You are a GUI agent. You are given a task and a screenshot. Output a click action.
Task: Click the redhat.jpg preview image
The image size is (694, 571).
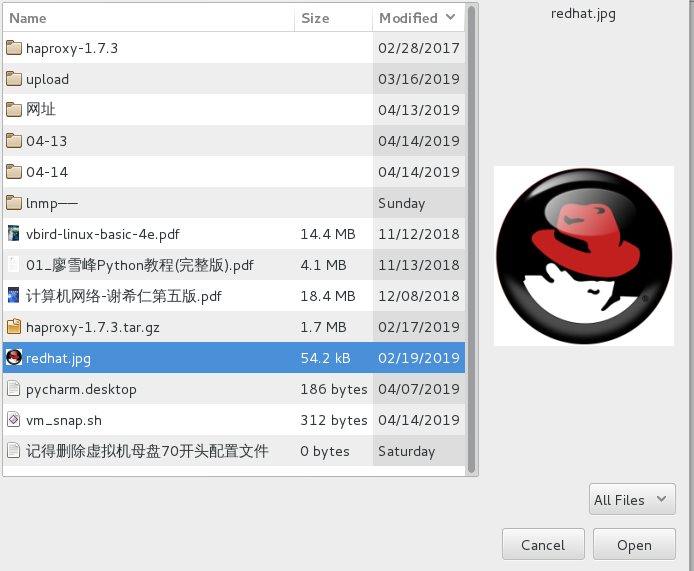point(584,256)
